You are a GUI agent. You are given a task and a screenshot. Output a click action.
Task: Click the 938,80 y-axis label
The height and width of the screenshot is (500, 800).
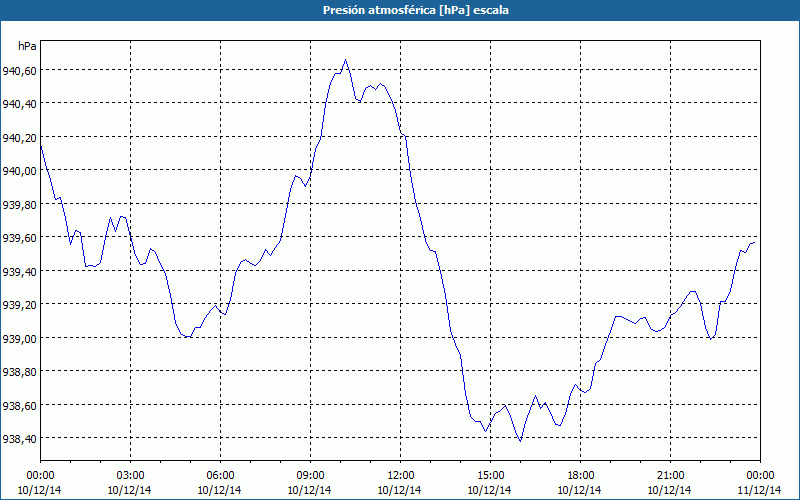pyautogui.click(x=19, y=372)
